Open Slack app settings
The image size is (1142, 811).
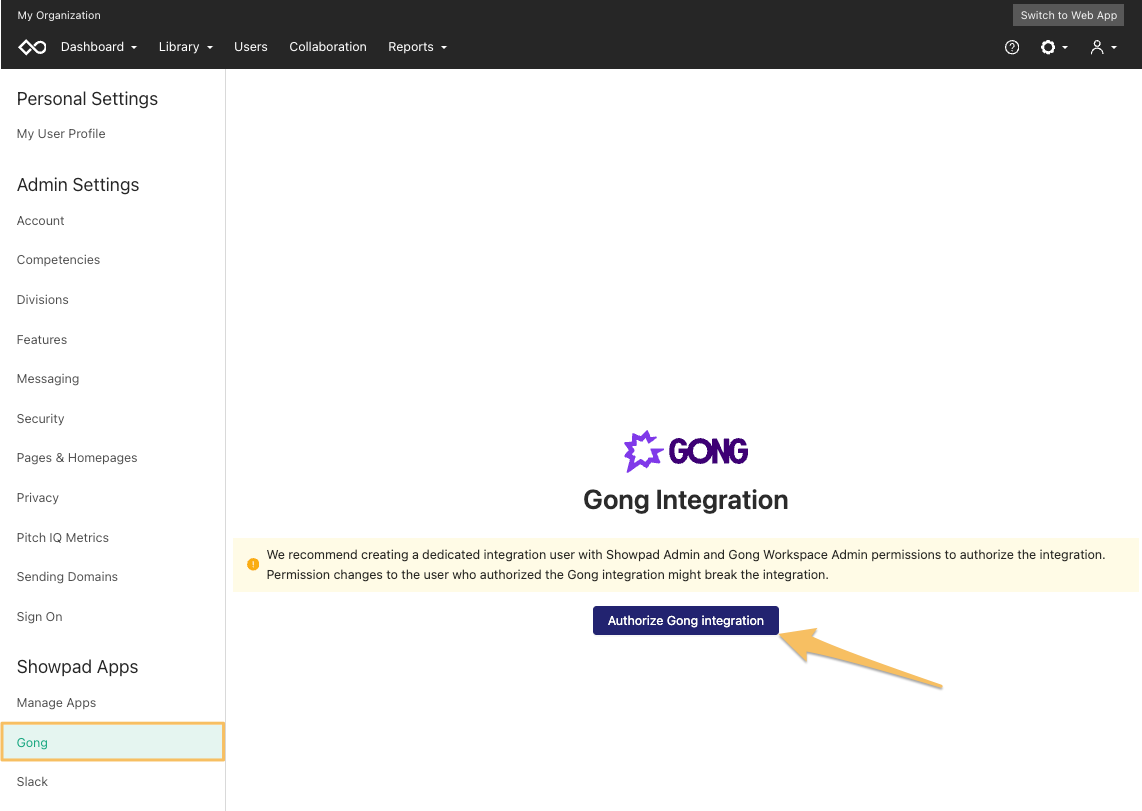[x=32, y=782]
